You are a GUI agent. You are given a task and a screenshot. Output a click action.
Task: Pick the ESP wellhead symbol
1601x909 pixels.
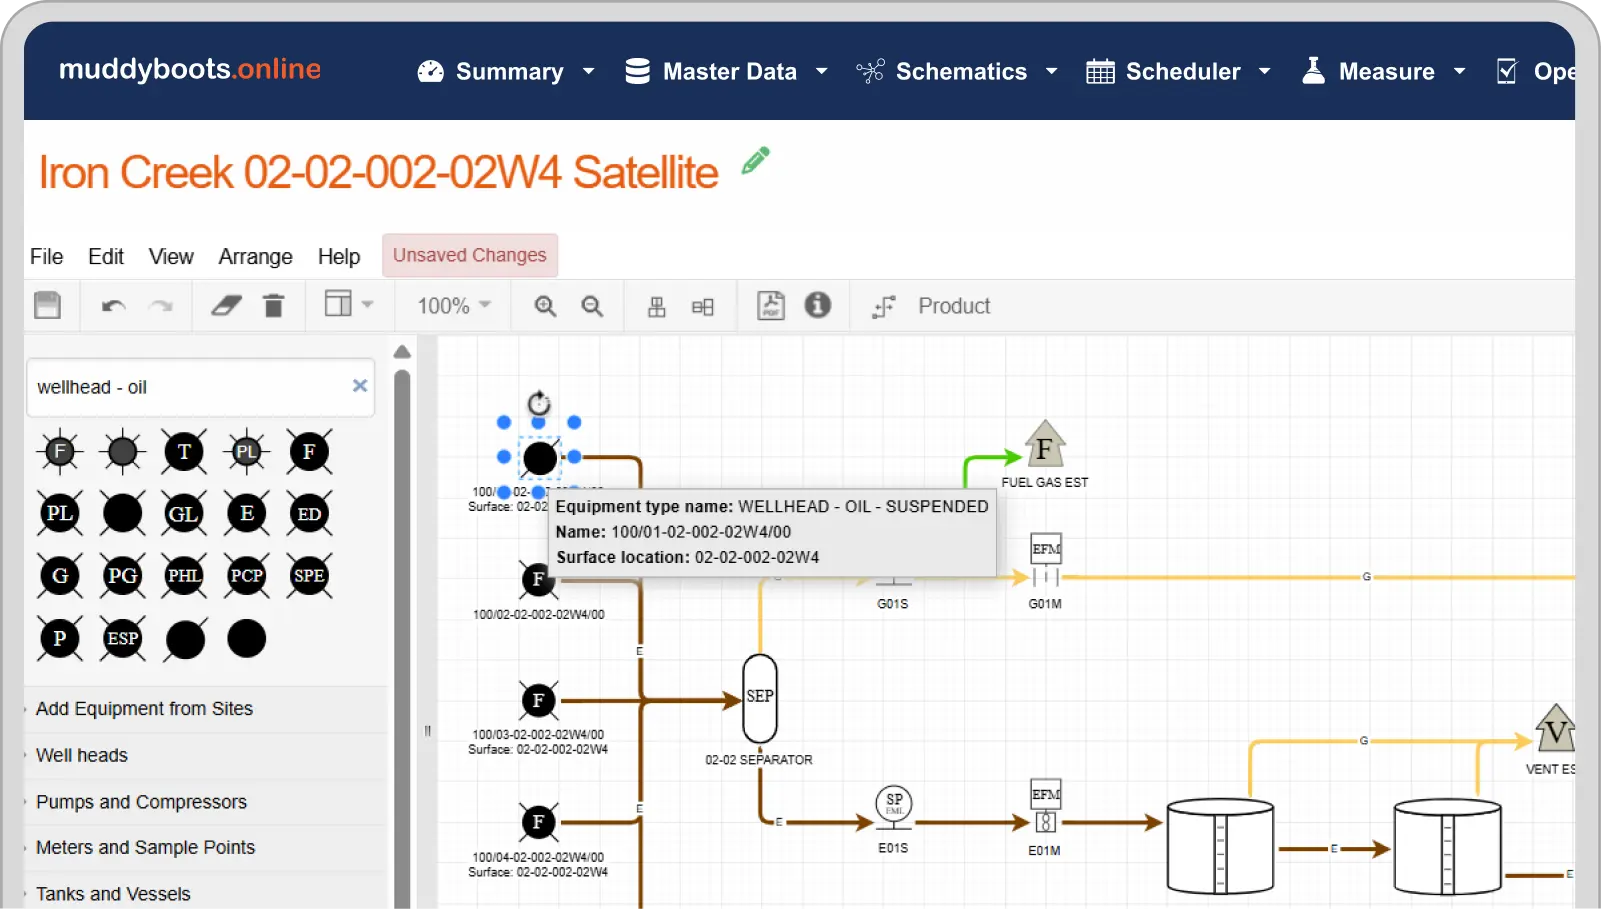[x=123, y=638]
